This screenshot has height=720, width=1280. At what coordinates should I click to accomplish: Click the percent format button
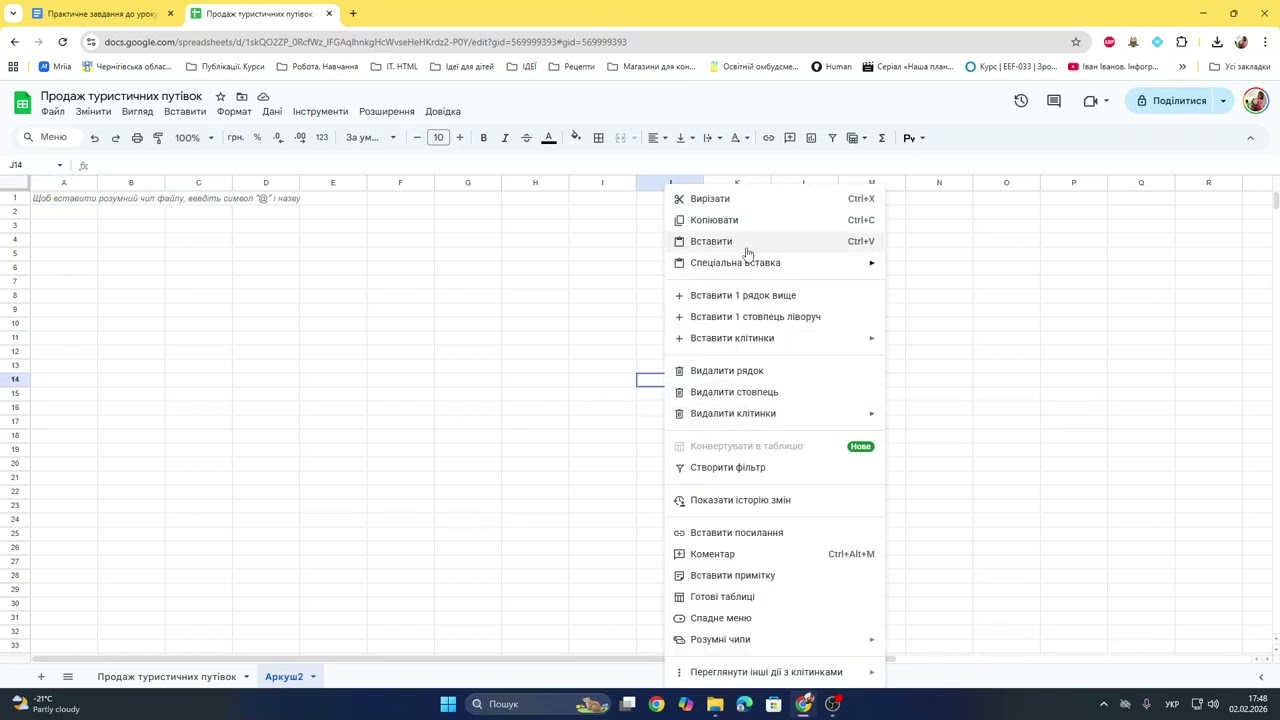coord(257,138)
